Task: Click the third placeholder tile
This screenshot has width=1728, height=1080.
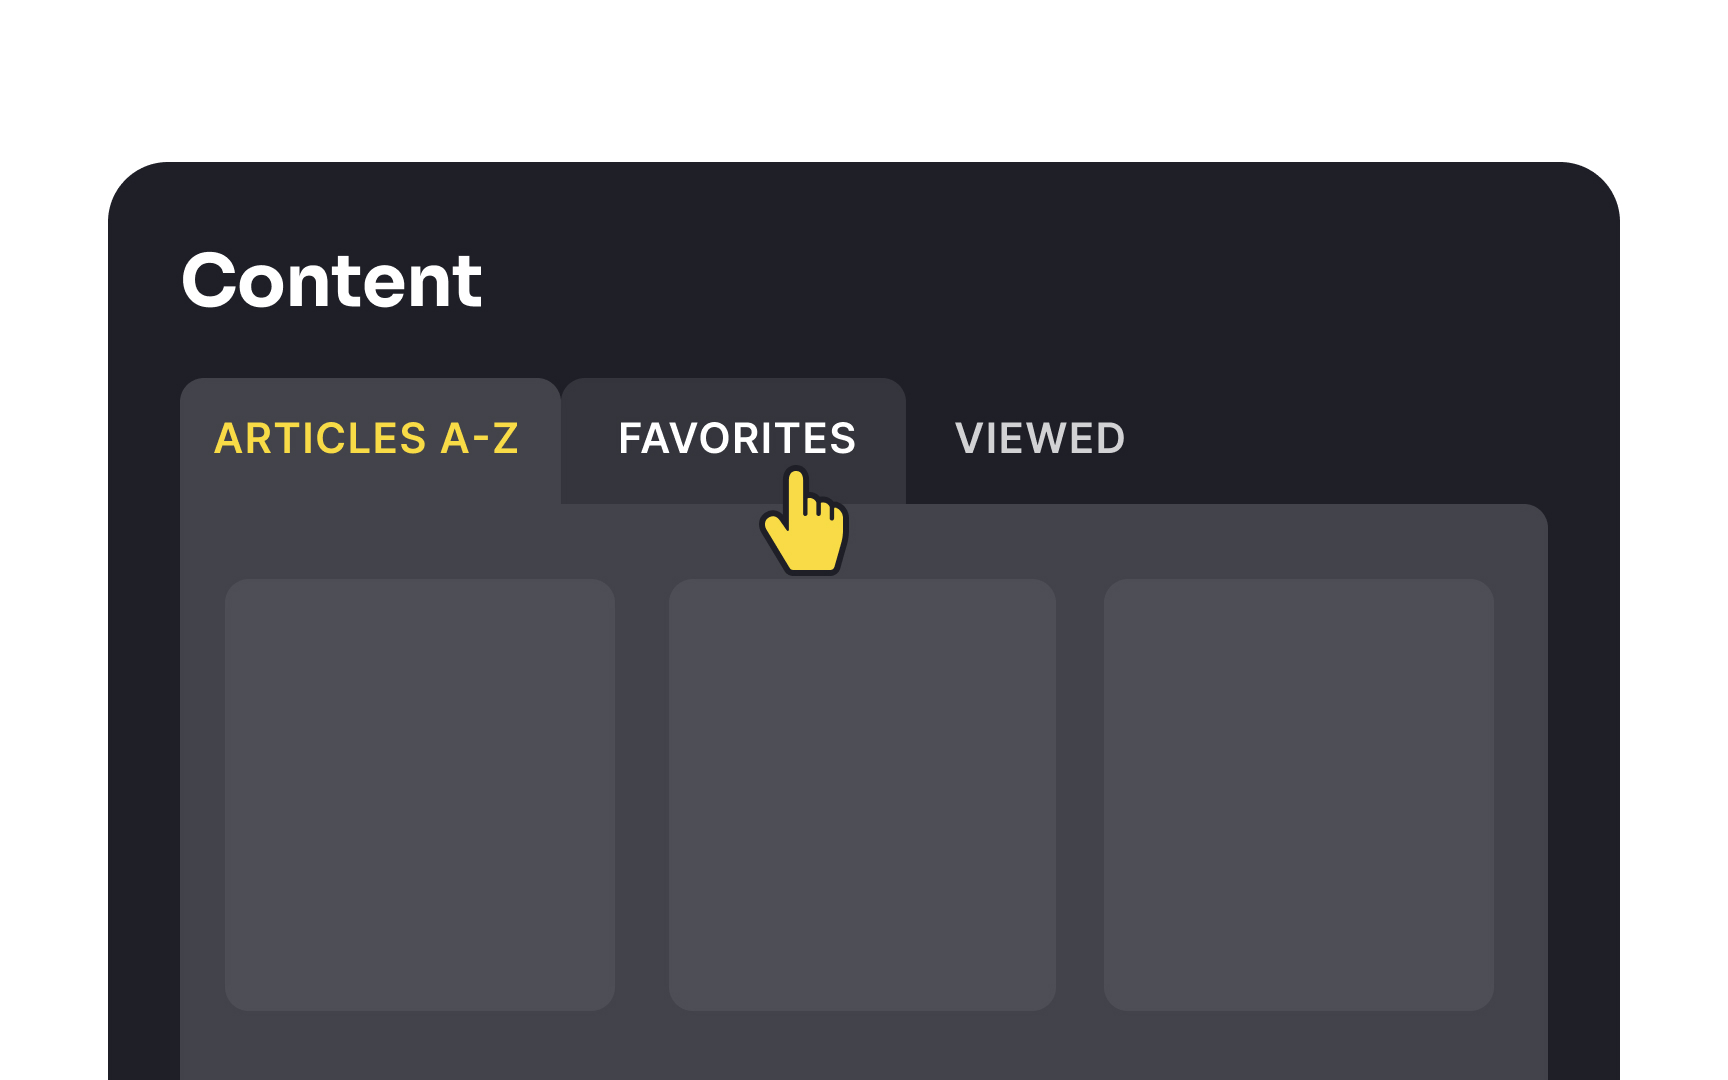Action: 1302,795
